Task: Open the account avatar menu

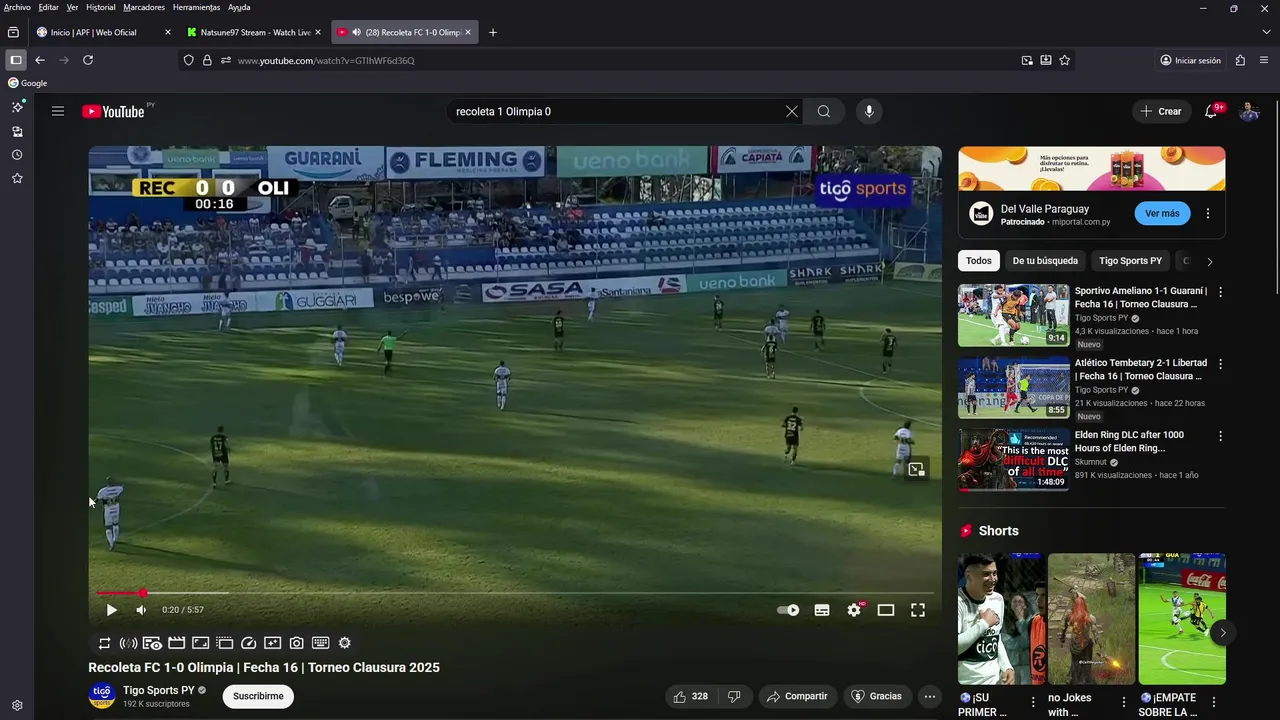Action: [x=1249, y=111]
